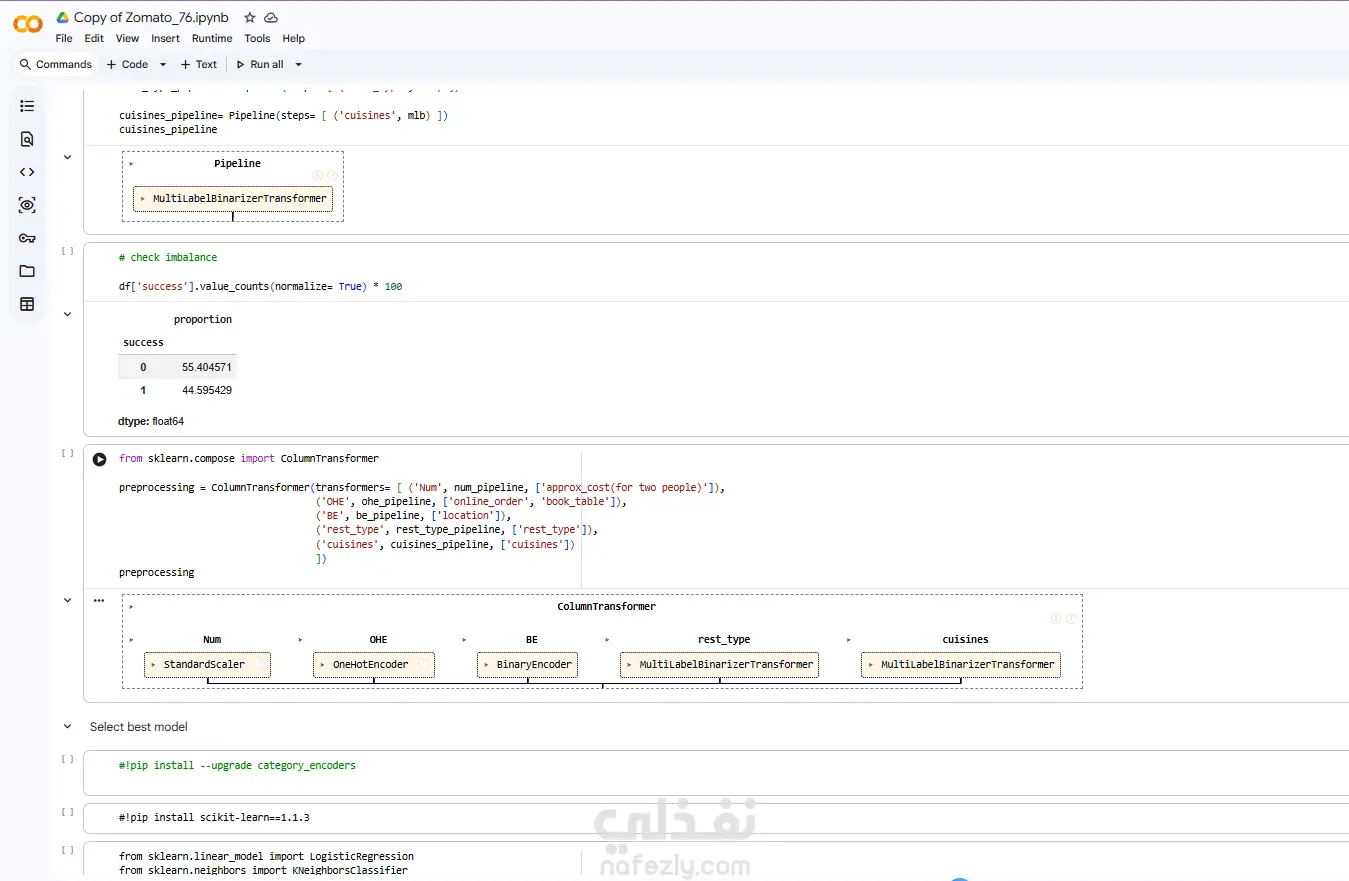Click the help icon in OneHotEncoder box

tap(423, 664)
